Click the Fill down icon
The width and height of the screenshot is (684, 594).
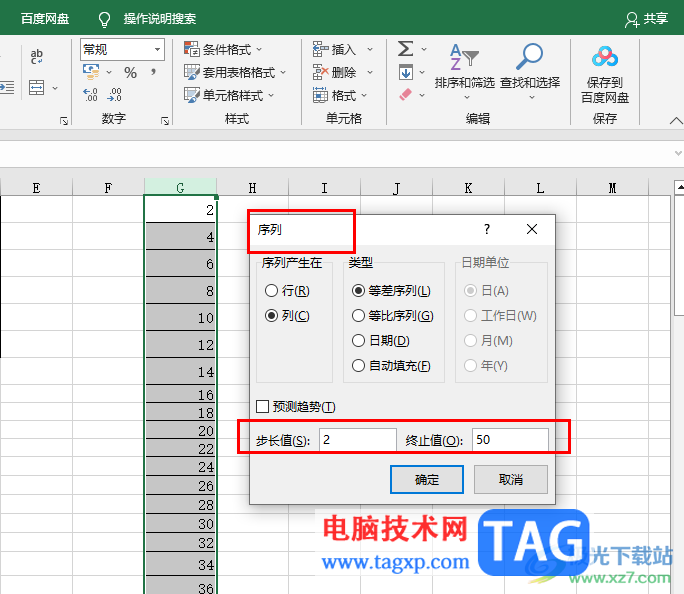coord(405,72)
